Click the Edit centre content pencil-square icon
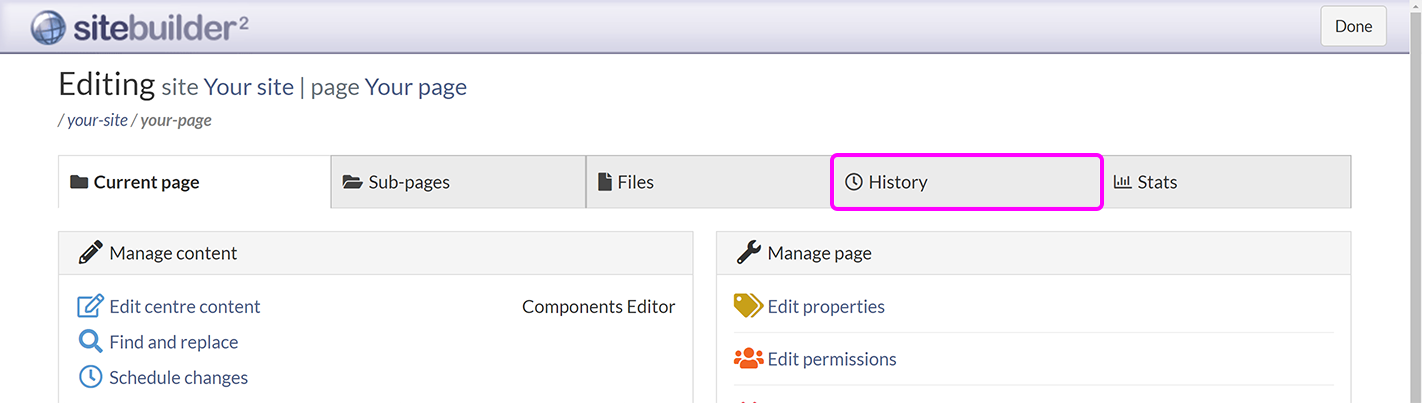Screen dimensions: 1422x403 click(x=91, y=307)
